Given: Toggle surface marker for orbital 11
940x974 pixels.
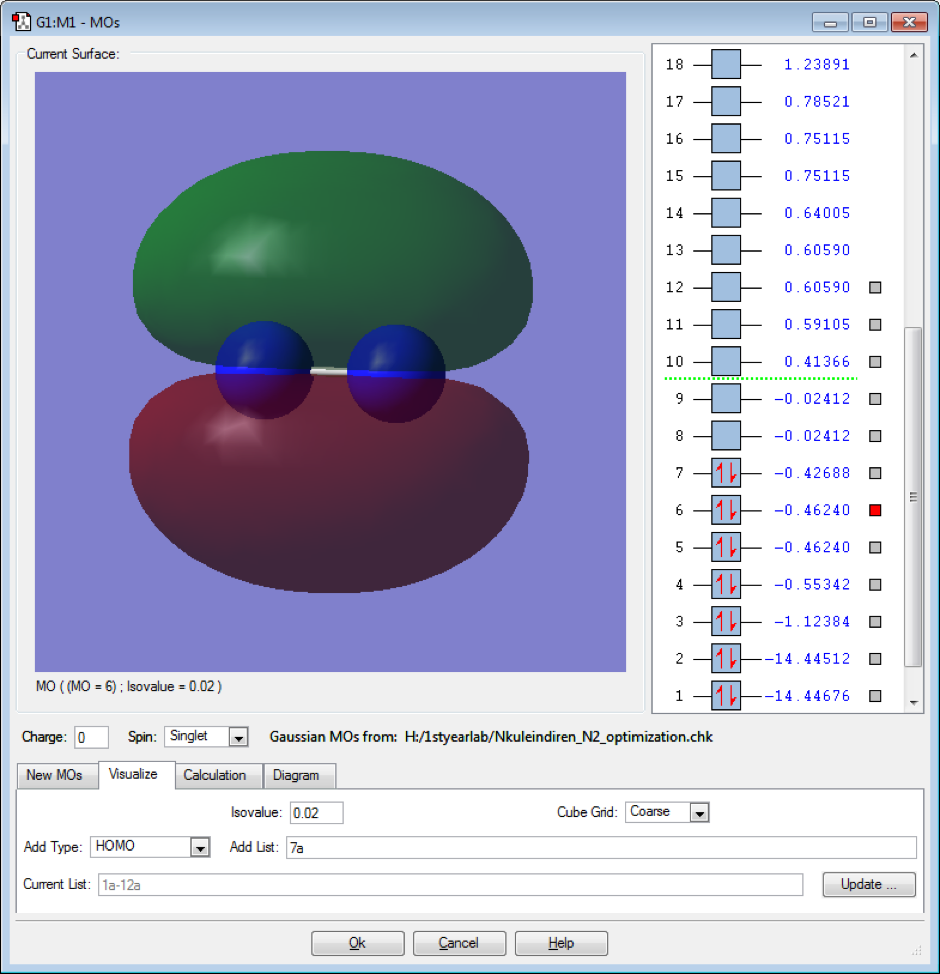Looking at the screenshot, I should [875, 324].
